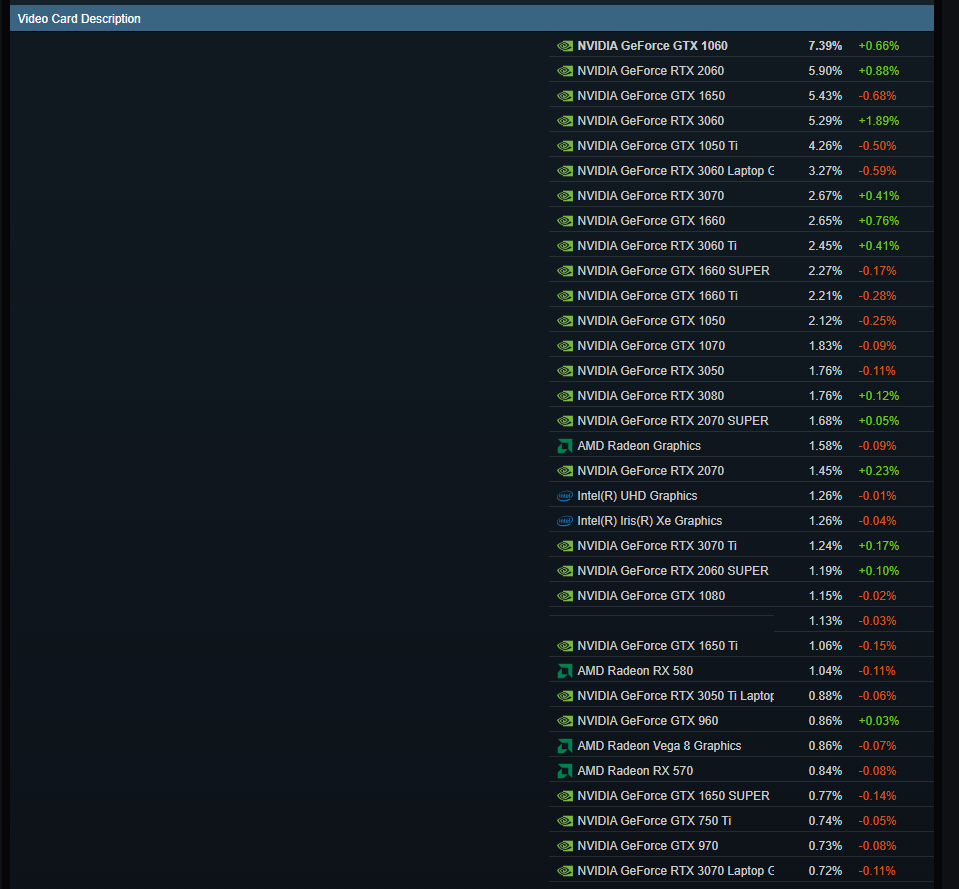Click the 5.90% share value
Viewport: 959px width, 889px height.
point(825,71)
